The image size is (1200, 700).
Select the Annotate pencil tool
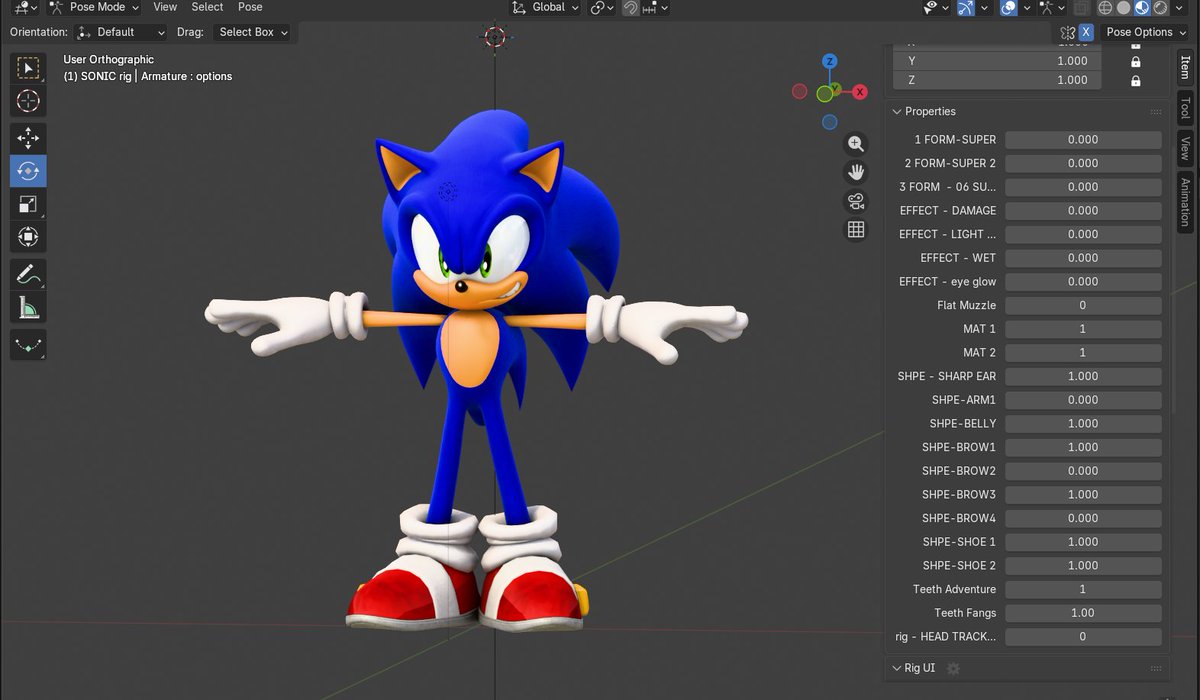coord(28,274)
